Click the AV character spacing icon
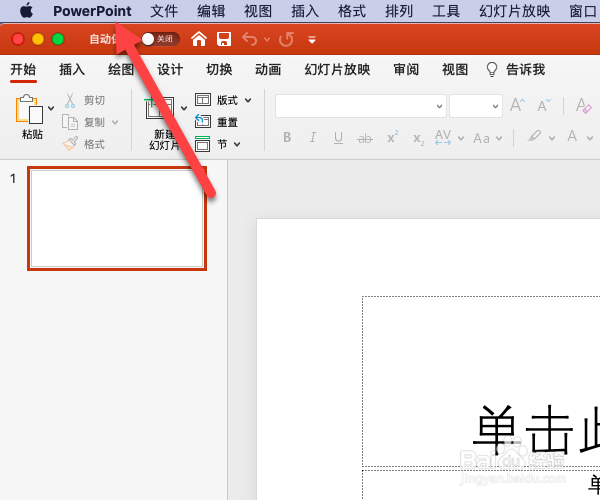Screen dimensions: 600x500 click(x=443, y=137)
